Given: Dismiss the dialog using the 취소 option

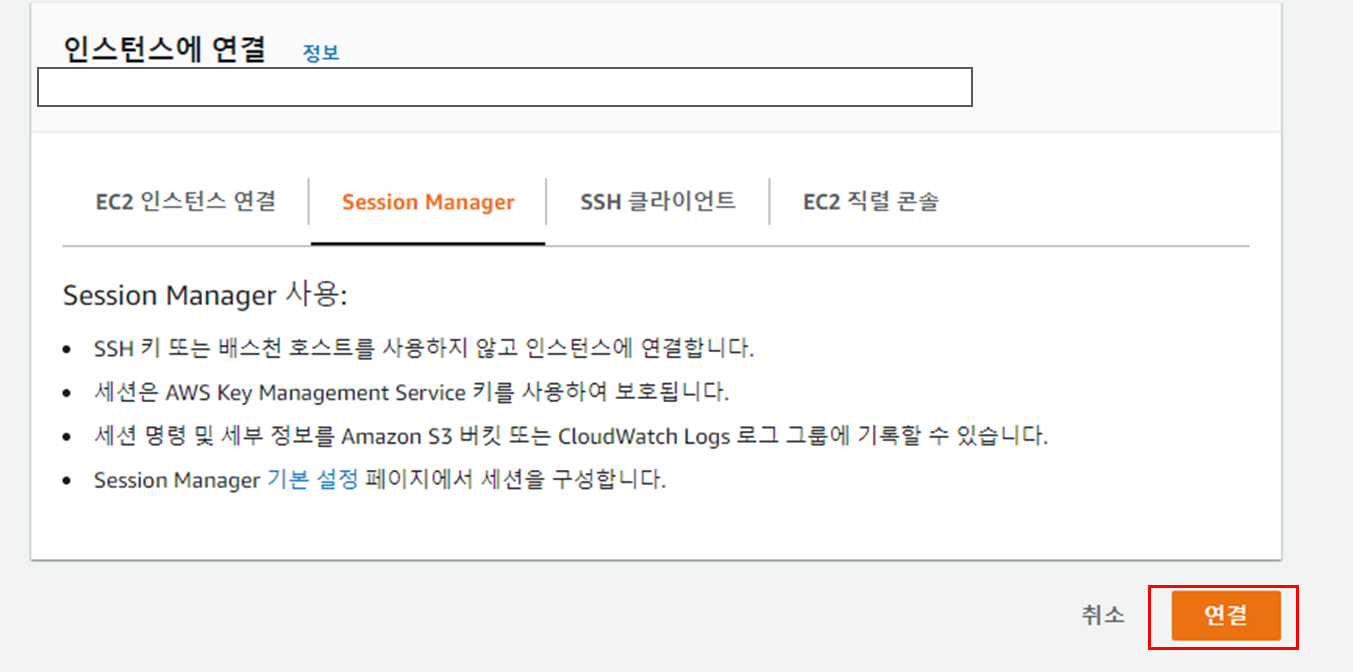Looking at the screenshot, I should tap(1101, 616).
